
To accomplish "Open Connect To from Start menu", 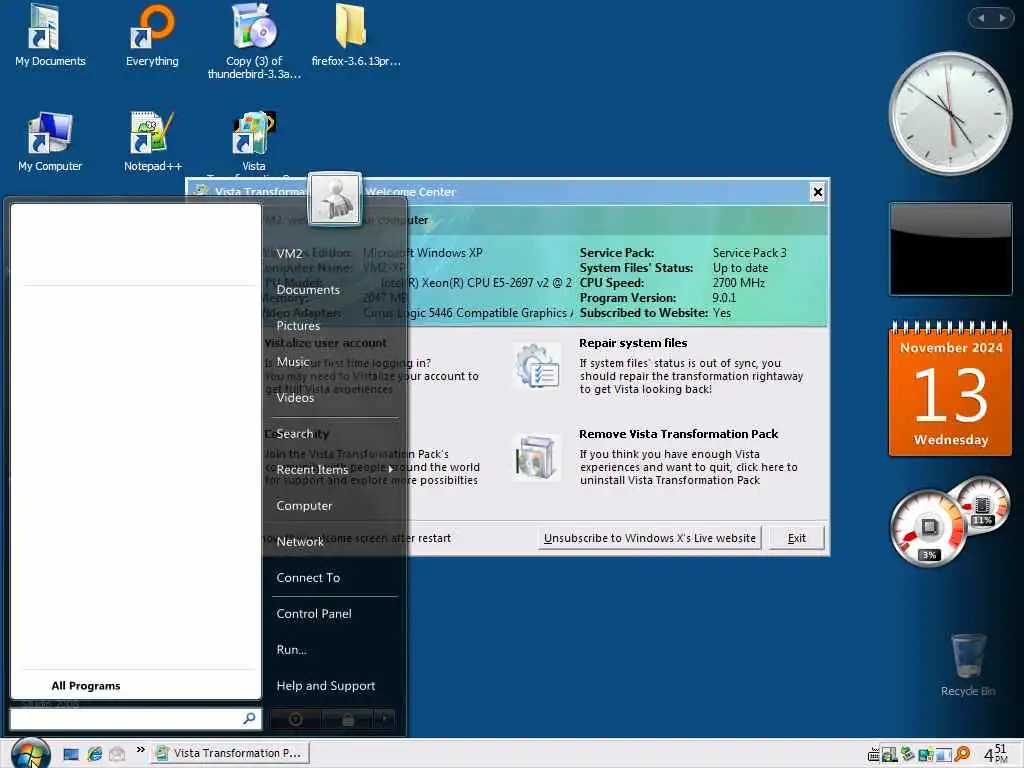I will pyautogui.click(x=308, y=577).
